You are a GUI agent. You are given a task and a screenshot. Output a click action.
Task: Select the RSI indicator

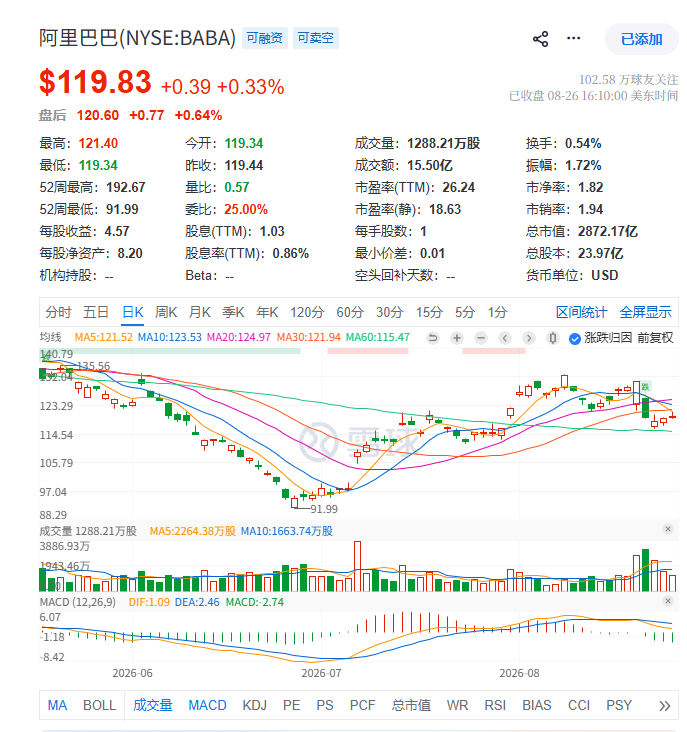(x=495, y=705)
